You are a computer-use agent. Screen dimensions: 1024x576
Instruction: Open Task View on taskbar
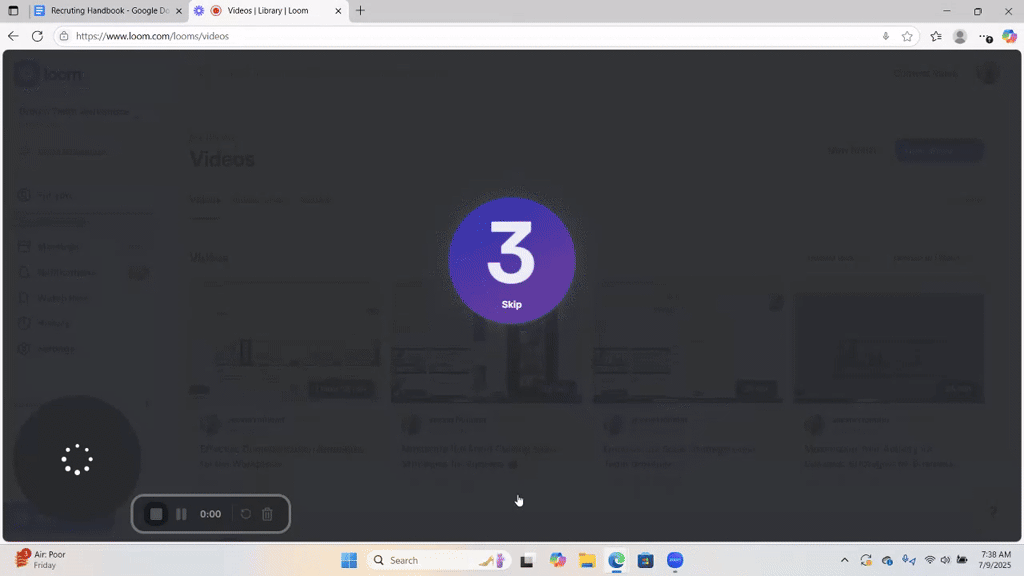[527, 560]
